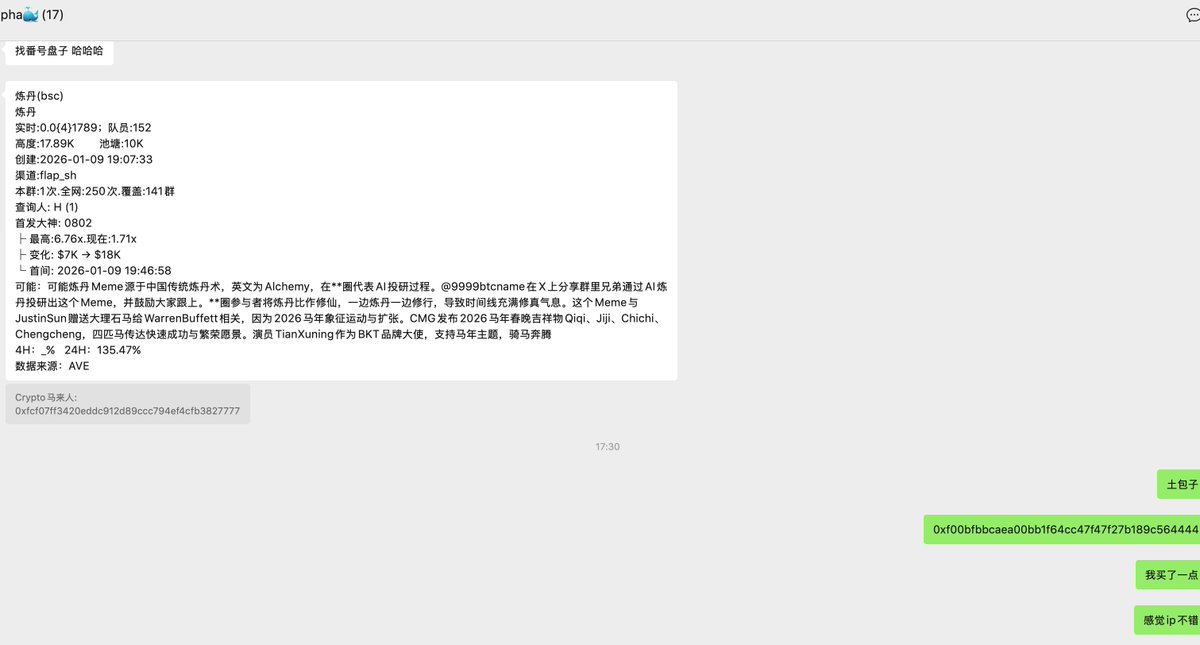Select the green message 感觉ip不错

pyautogui.click(x=1168, y=620)
